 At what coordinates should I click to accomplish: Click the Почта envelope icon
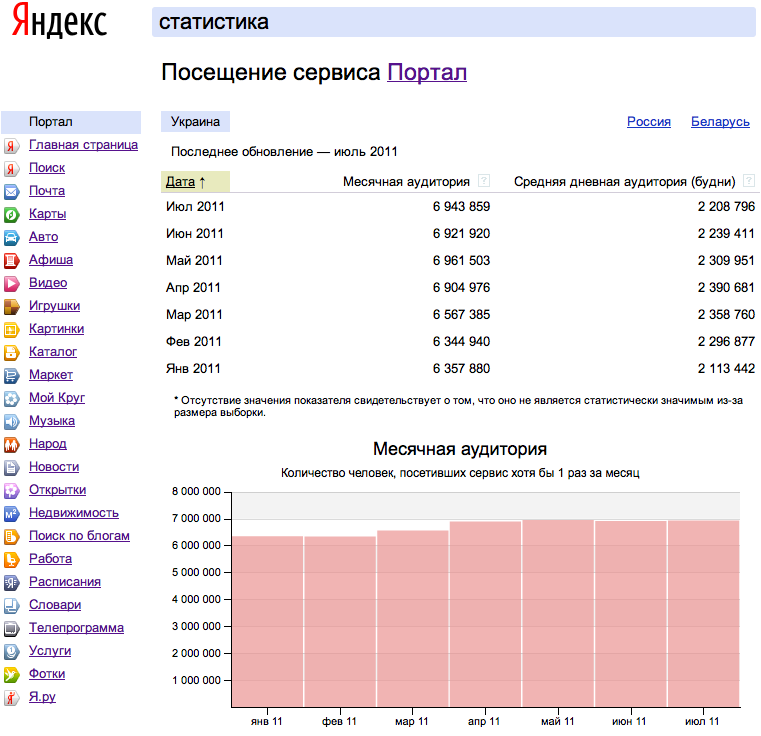(x=11, y=191)
